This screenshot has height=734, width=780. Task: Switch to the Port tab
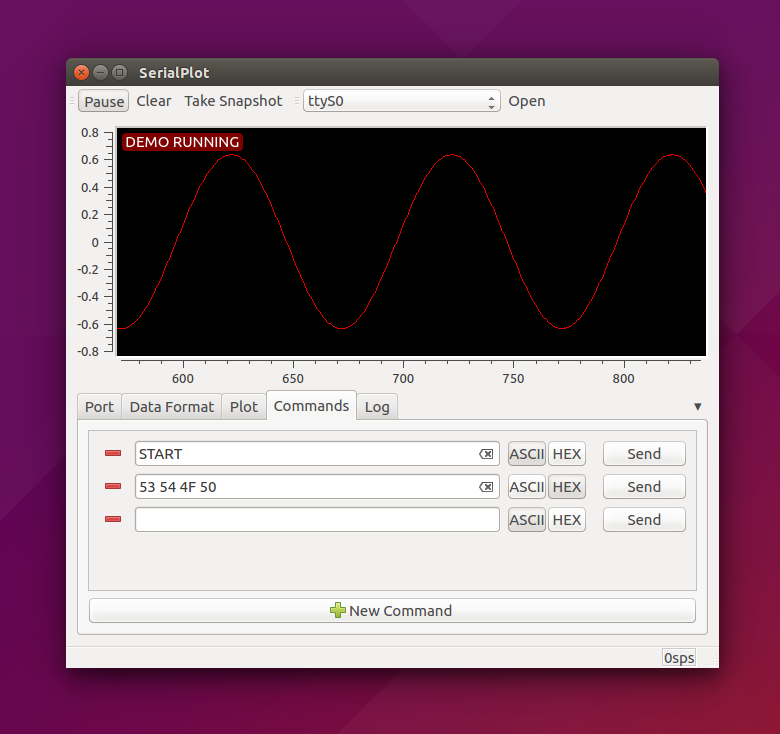coord(99,407)
